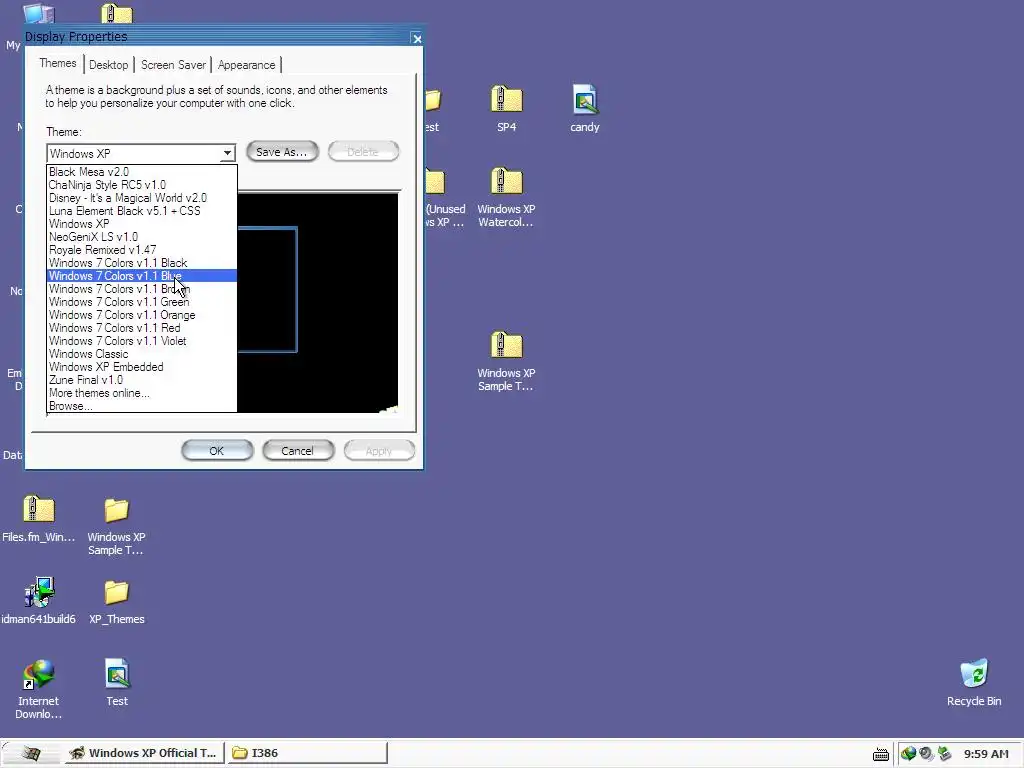
Task: Choose Black Mesa v2.0 theme
Action: (x=142, y=172)
